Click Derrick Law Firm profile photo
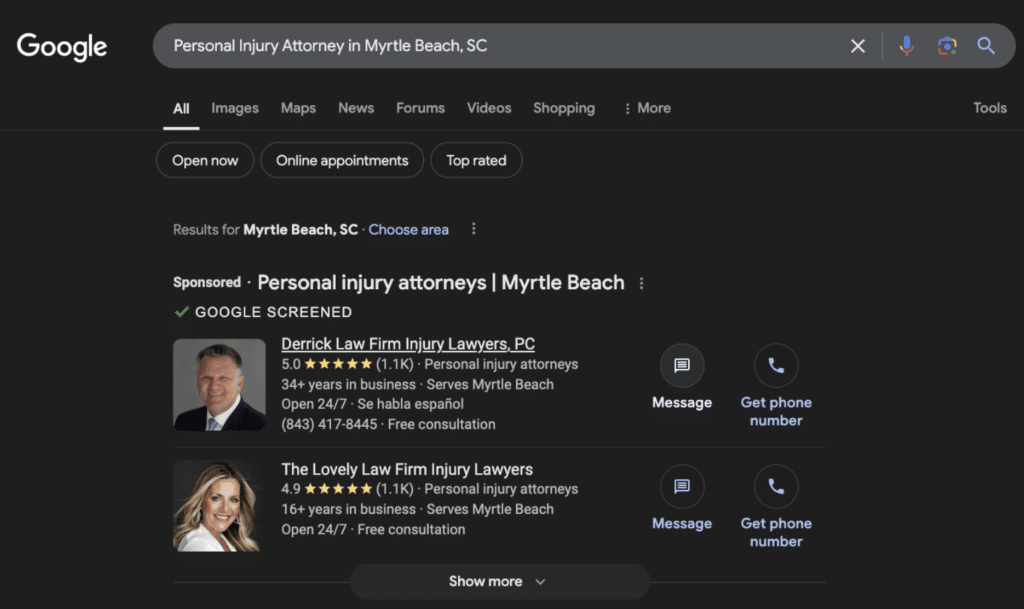The image size is (1024, 609). pos(219,384)
